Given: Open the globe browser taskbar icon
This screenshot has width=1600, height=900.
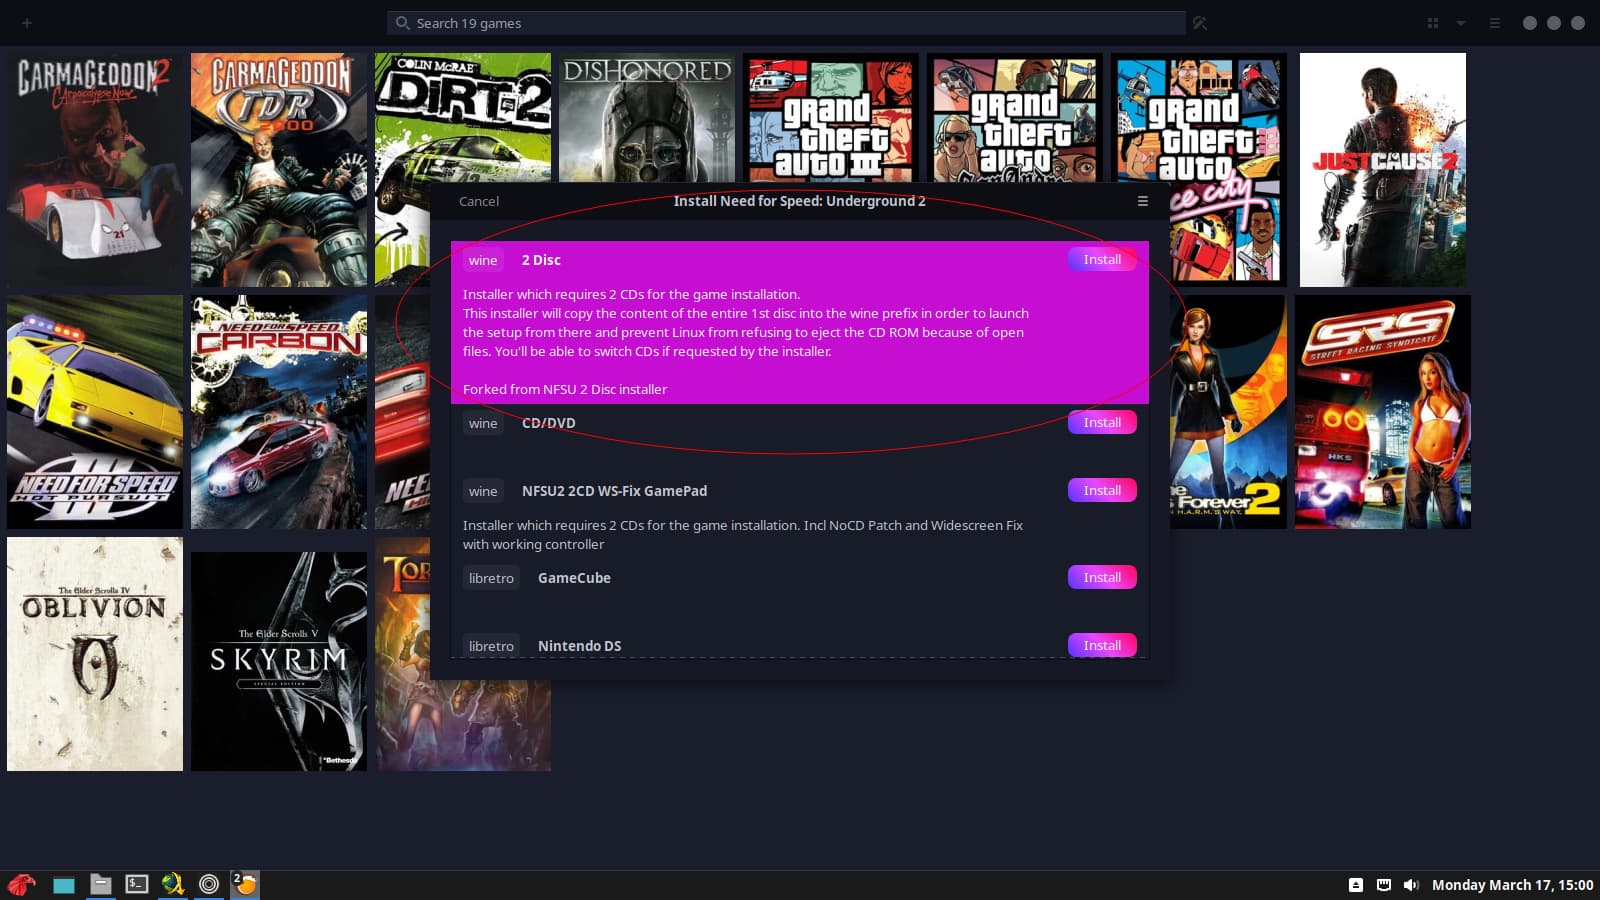Looking at the screenshot, I should tap(172, 884).
